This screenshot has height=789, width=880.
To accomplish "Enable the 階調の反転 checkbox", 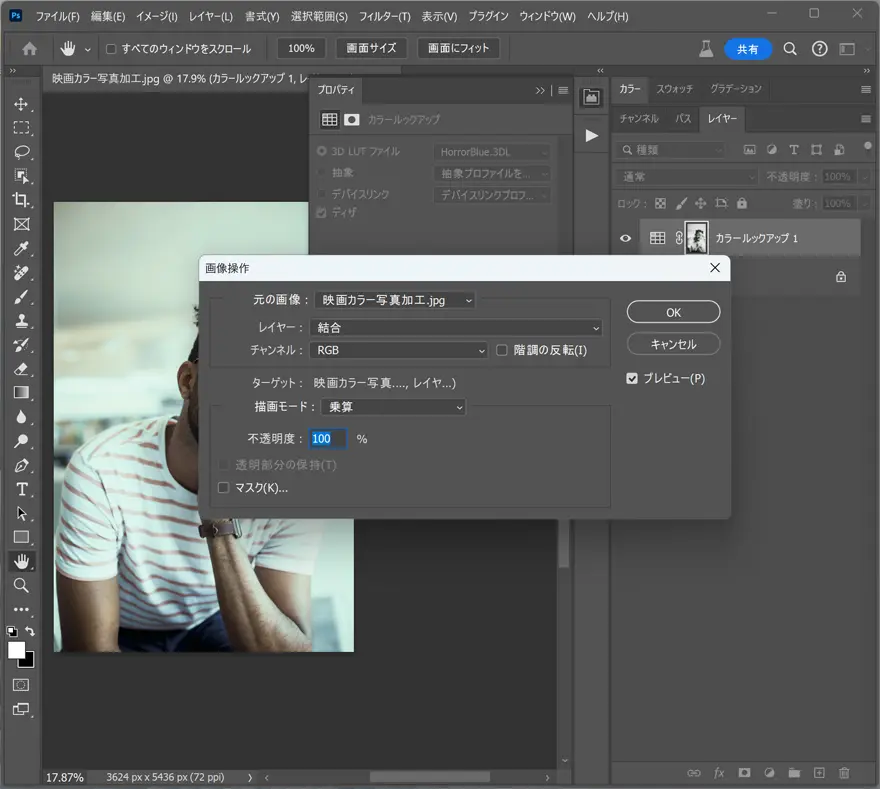I will [x=503, y=350].
